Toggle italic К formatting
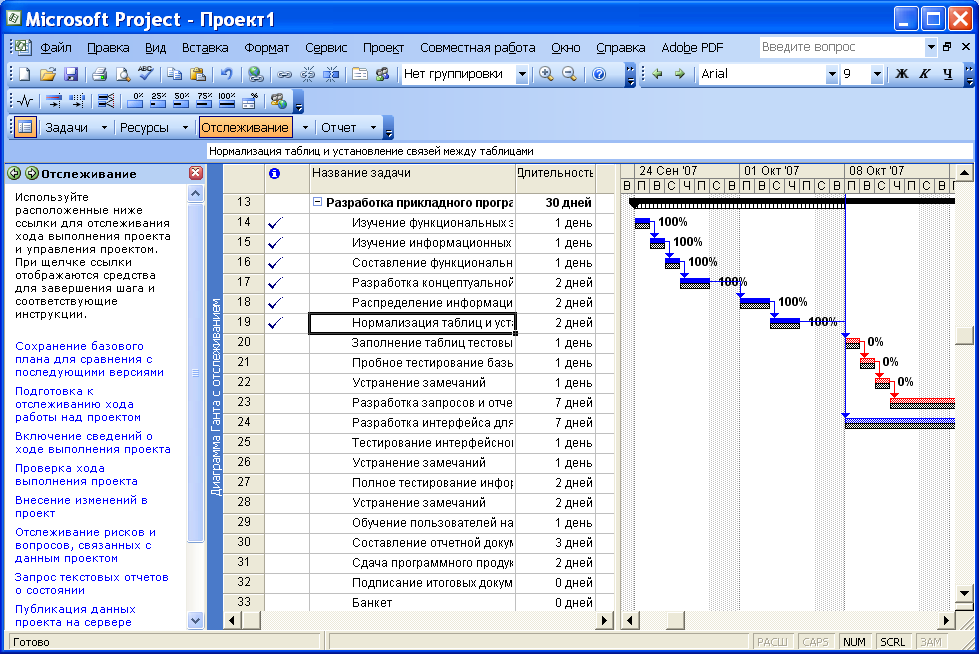 (924, 74)
